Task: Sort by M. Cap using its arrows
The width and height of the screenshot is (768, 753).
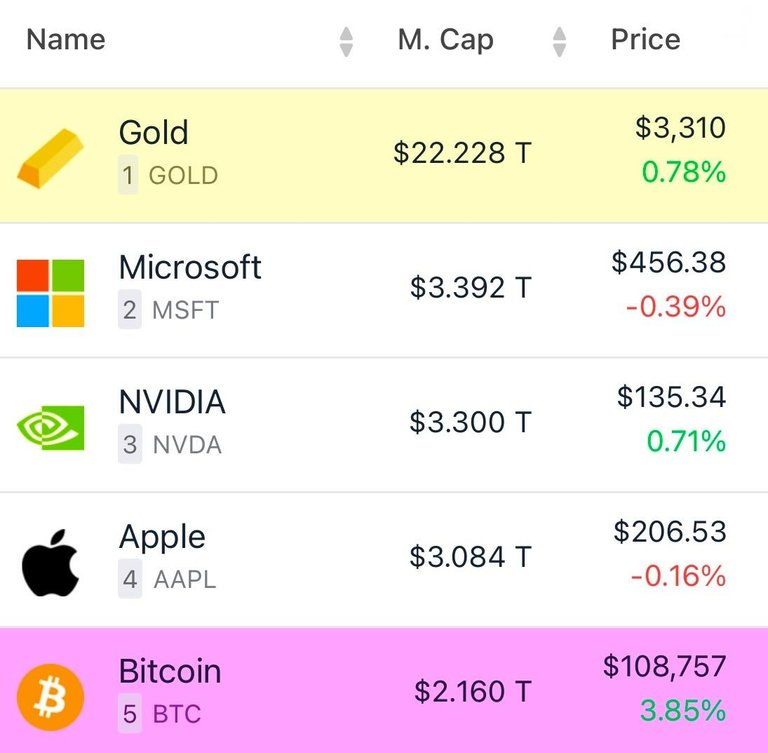Action: pyautogui.click(x=559, y=42)
